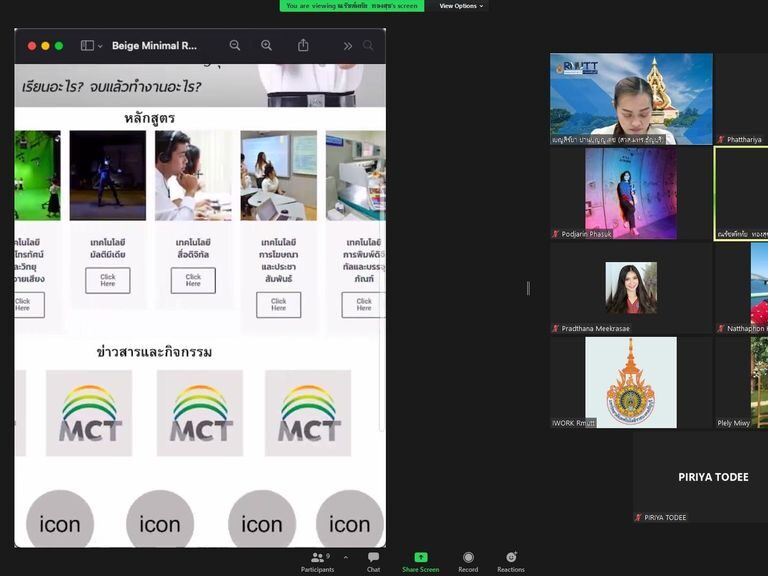
Task: Click the first gray icon circle
Action: tap(60, 519)
